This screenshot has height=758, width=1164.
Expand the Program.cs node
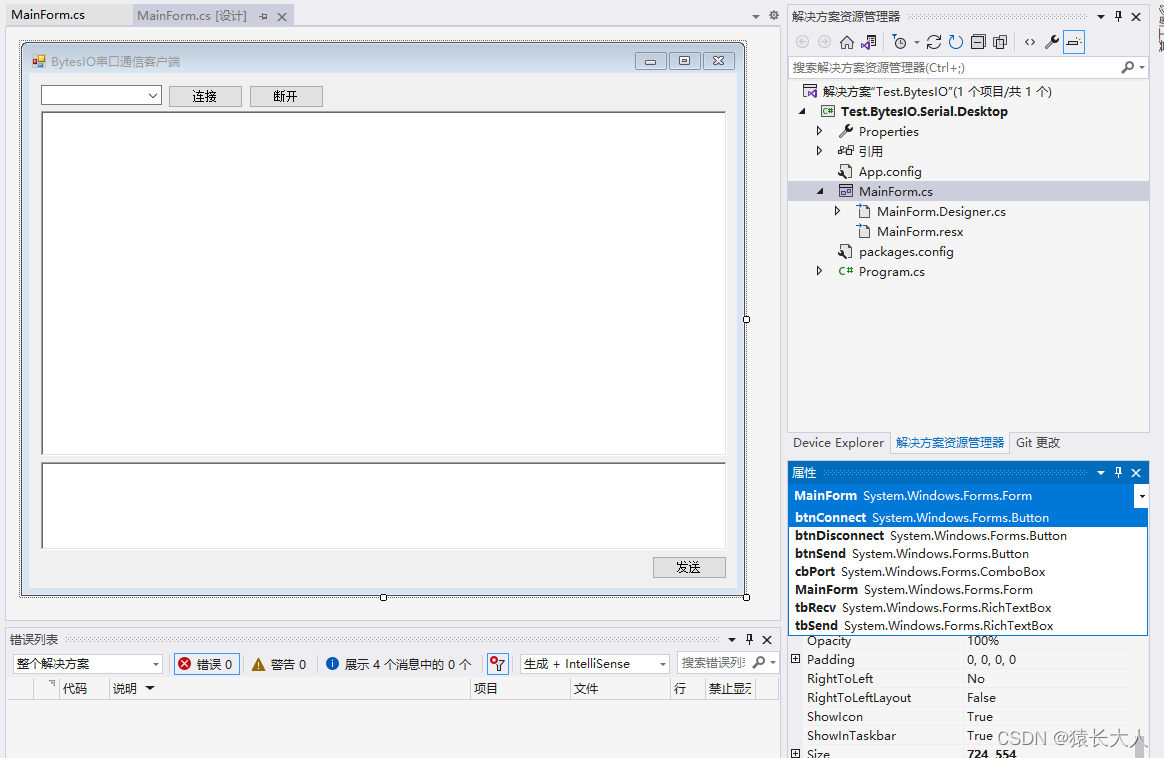(x=820, y=271)
